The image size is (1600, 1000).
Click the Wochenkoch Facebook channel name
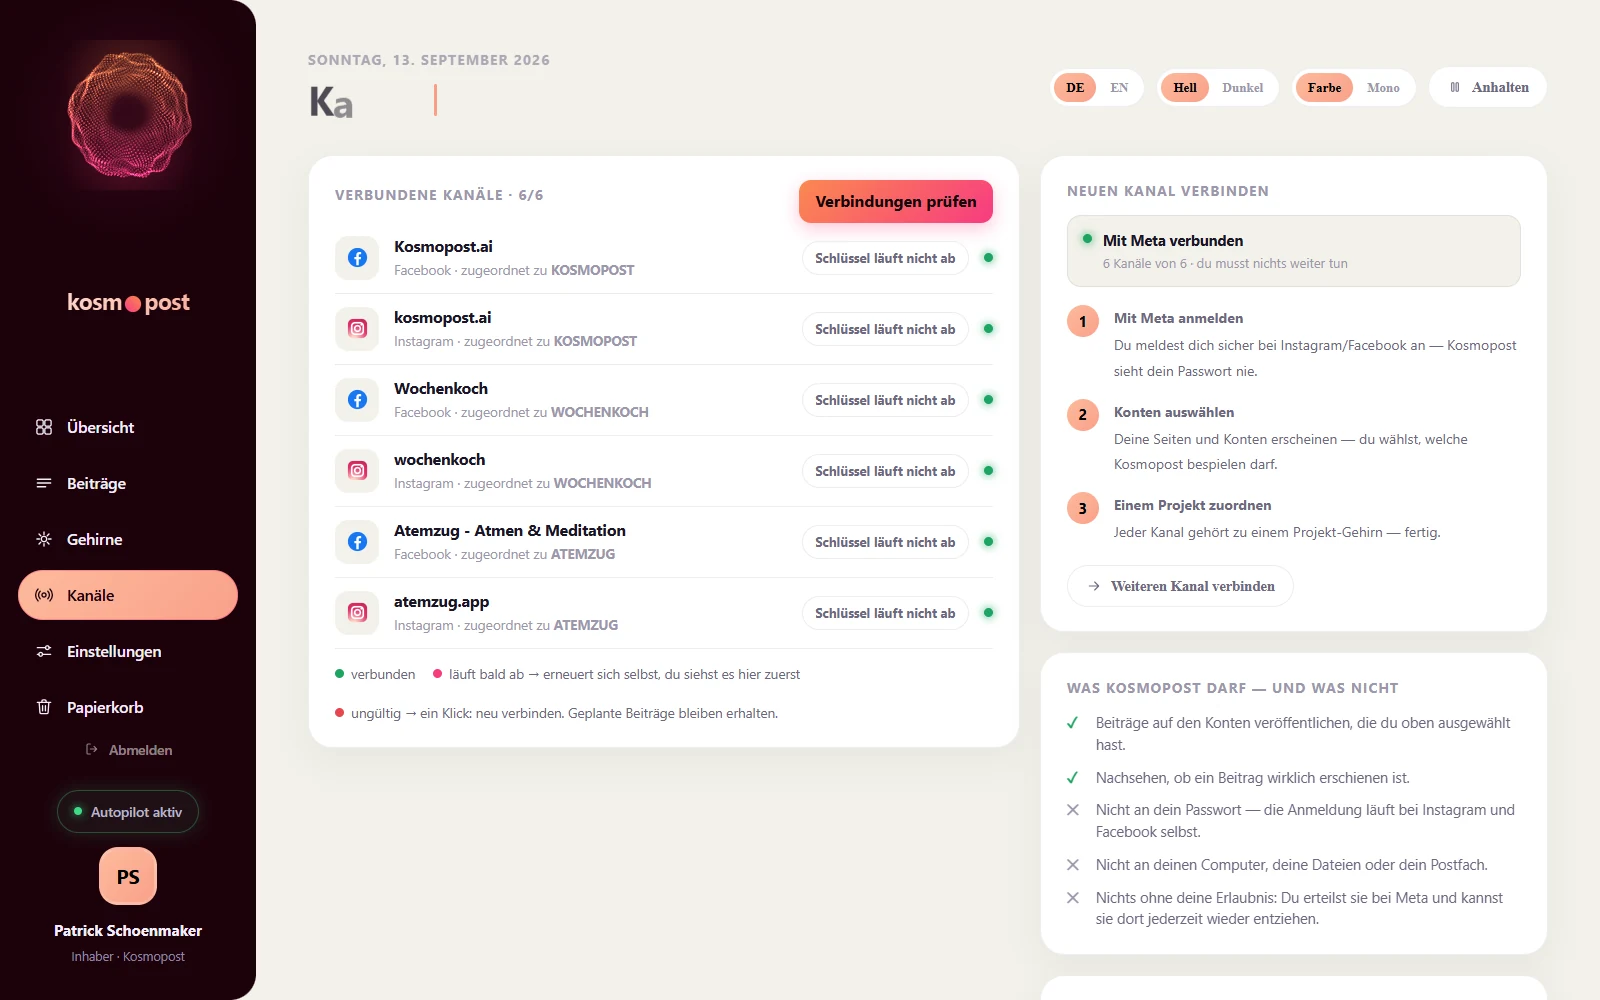click(441, 389)
